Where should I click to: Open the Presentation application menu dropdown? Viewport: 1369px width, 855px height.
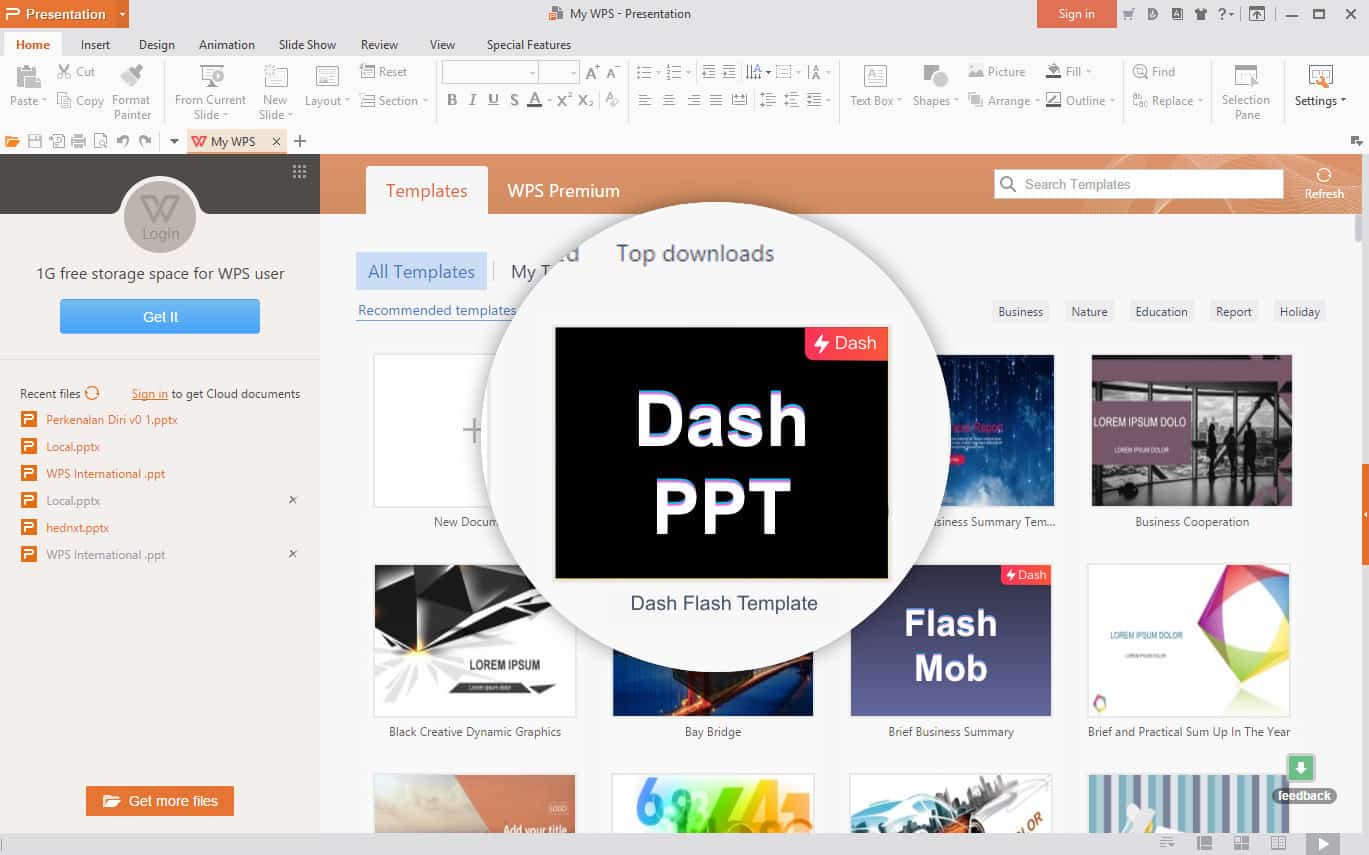(122, 14)
